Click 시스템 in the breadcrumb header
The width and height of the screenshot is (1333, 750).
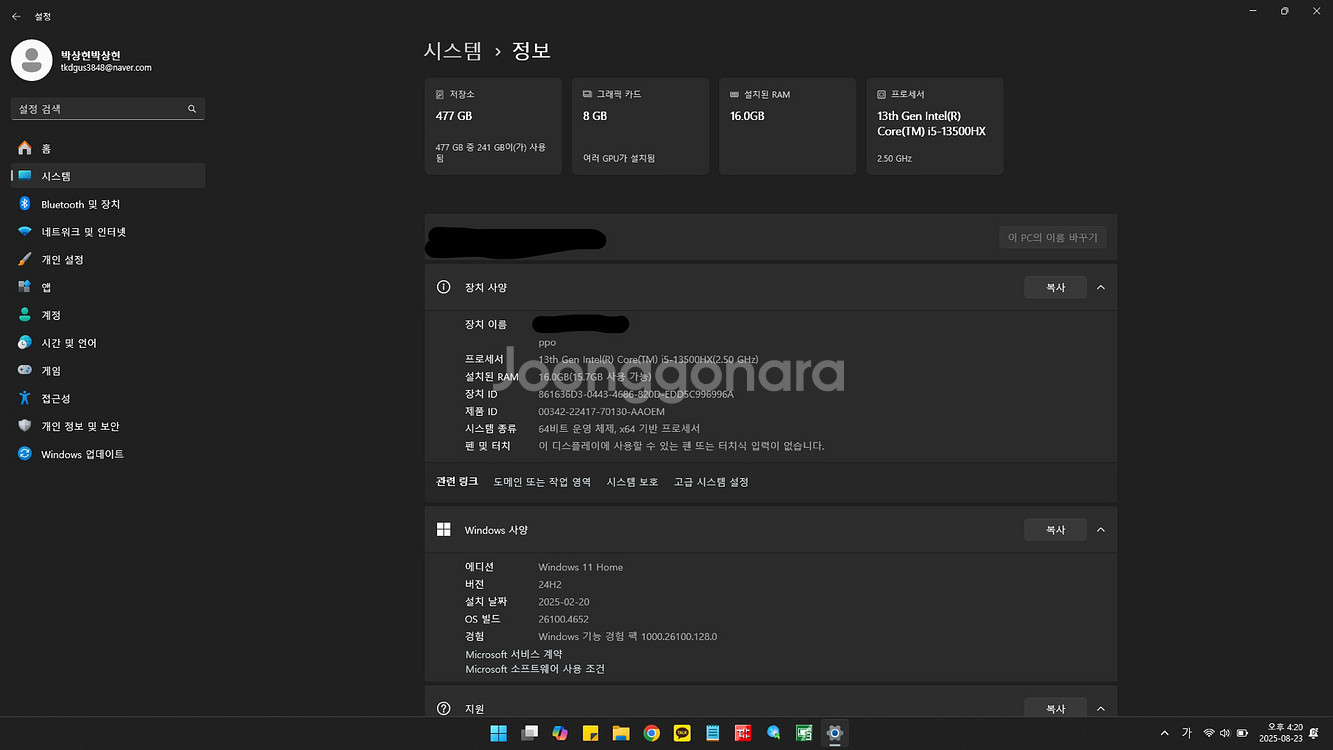(453, 50)
